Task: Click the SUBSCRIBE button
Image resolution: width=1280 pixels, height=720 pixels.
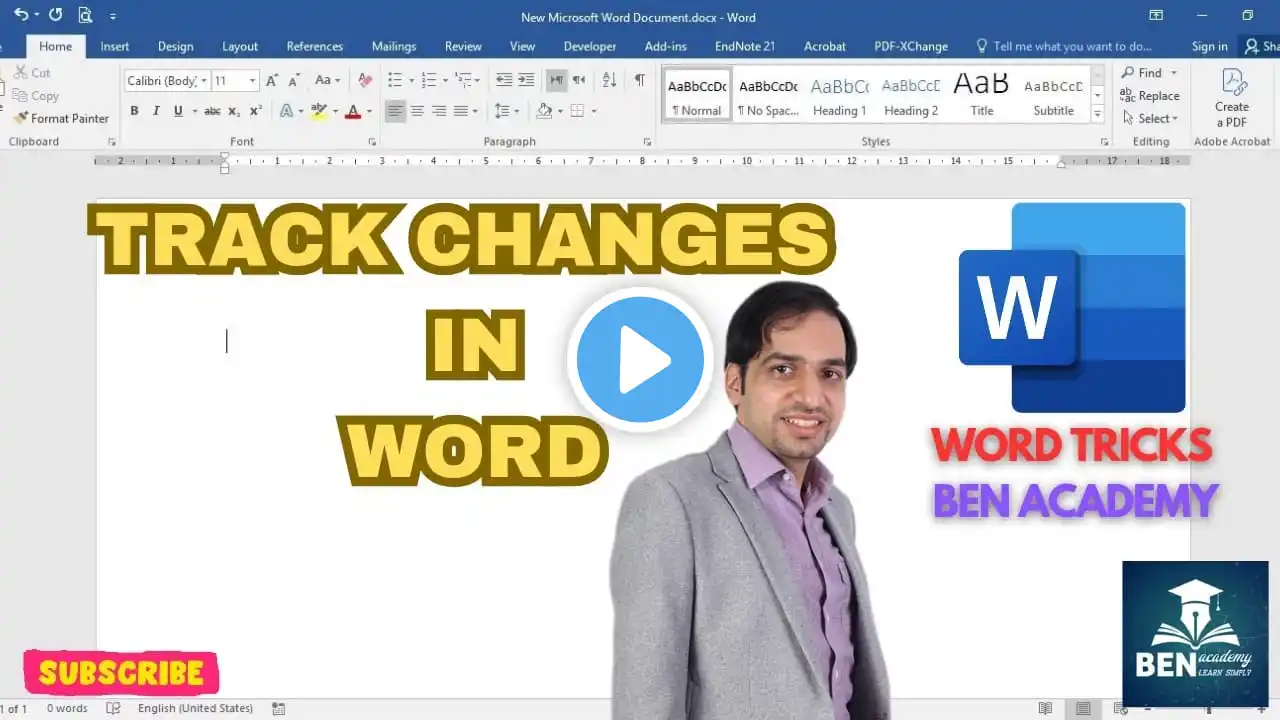Action: (122, 673)
